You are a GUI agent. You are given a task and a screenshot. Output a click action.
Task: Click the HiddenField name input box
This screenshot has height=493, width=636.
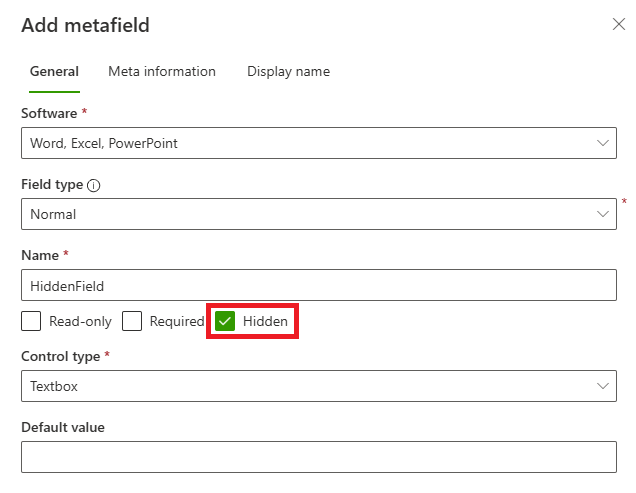tap(318, 286)
